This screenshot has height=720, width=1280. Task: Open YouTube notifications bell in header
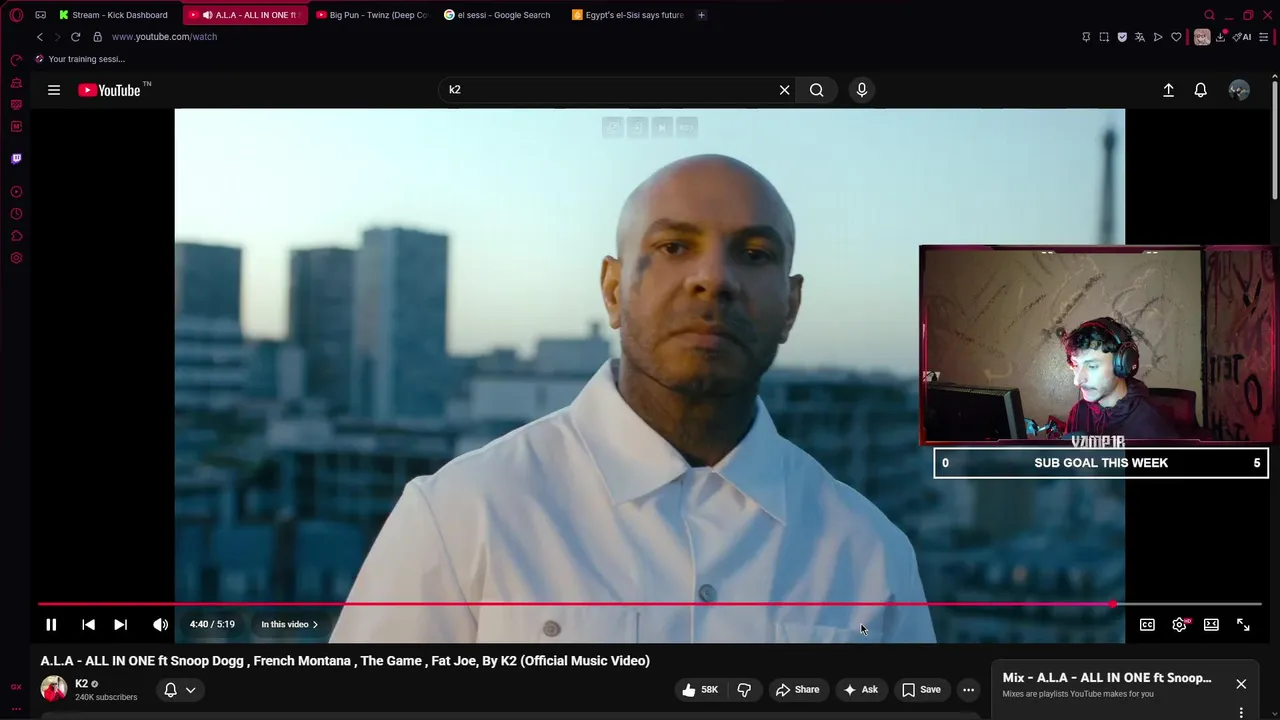point(1201,90)
